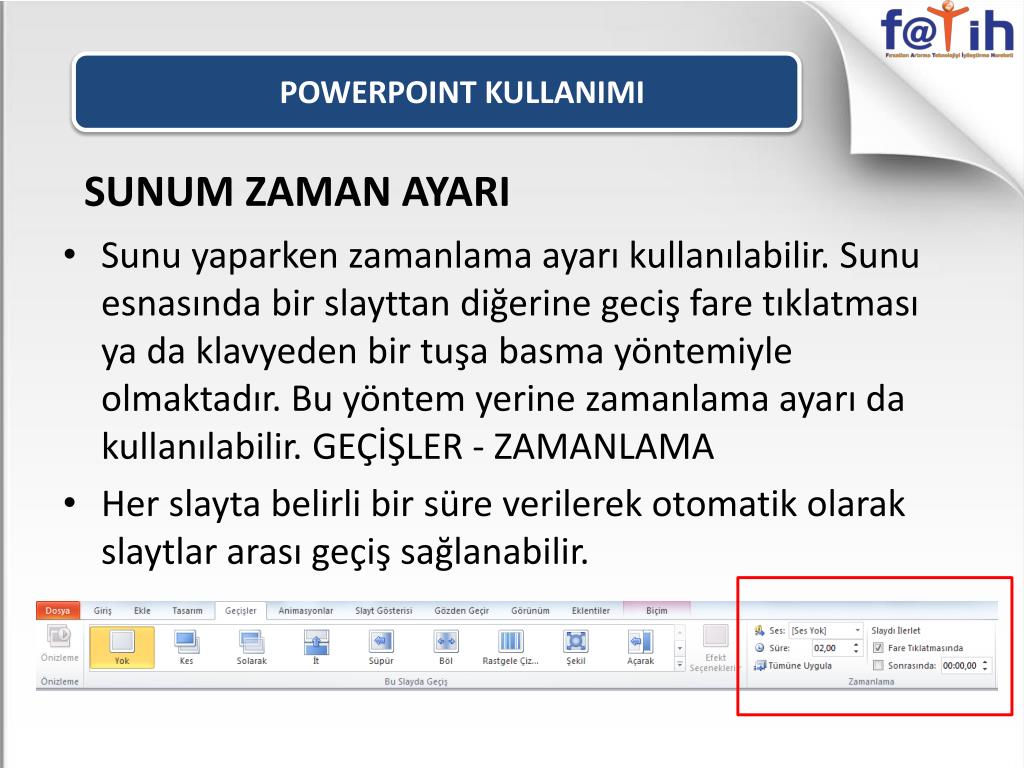Enable the Sonrasında checkbox

point(878,665)
